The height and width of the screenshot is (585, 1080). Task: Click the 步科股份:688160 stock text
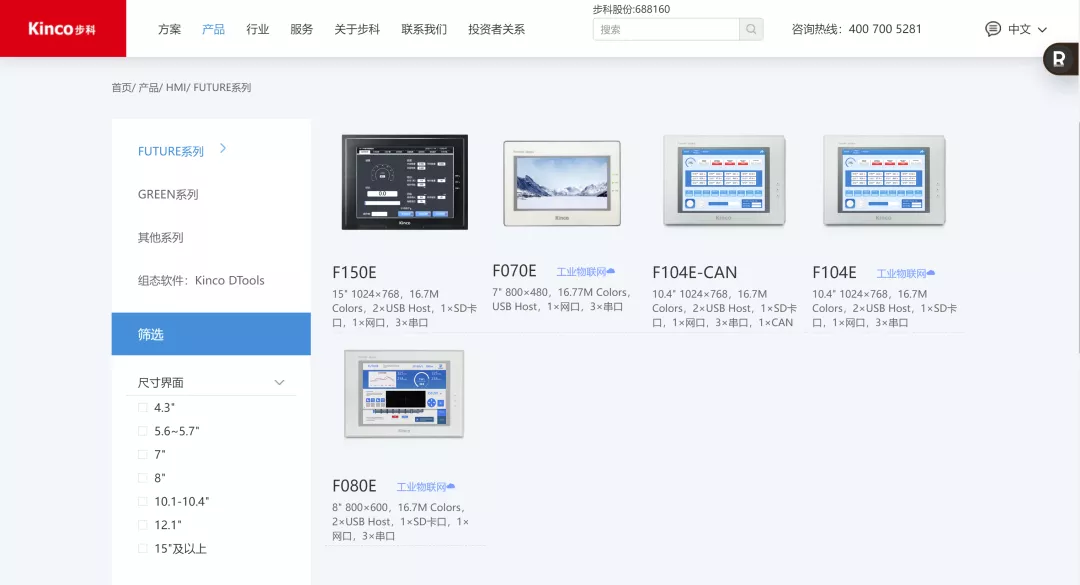[631, 9]
